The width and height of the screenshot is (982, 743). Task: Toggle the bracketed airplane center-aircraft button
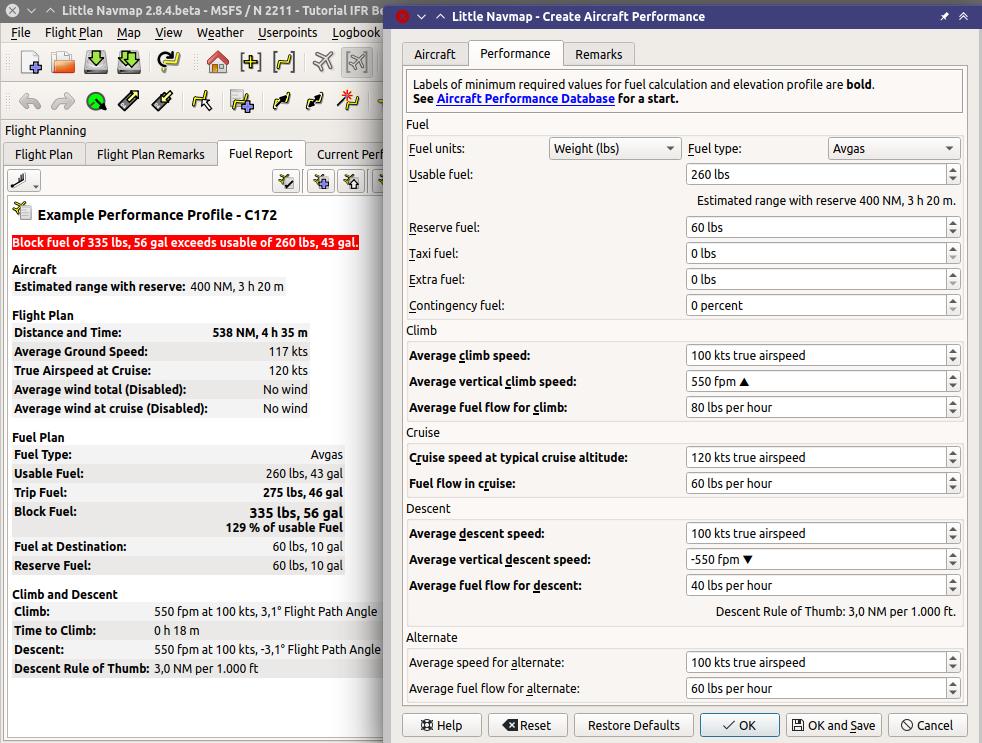click(x=356, y=62)
